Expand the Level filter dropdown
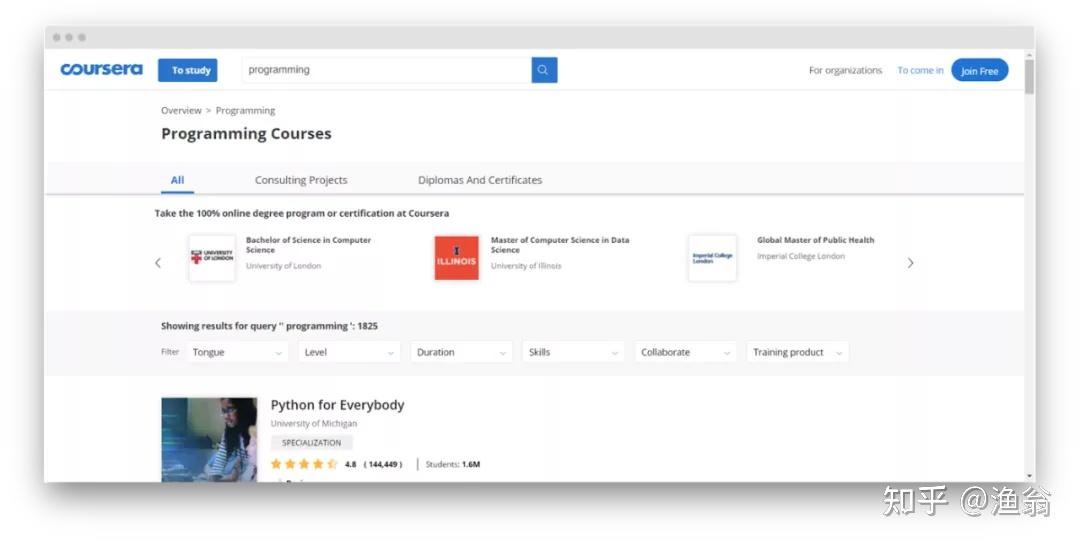1080x546 pixels. [x=349, y=352]
